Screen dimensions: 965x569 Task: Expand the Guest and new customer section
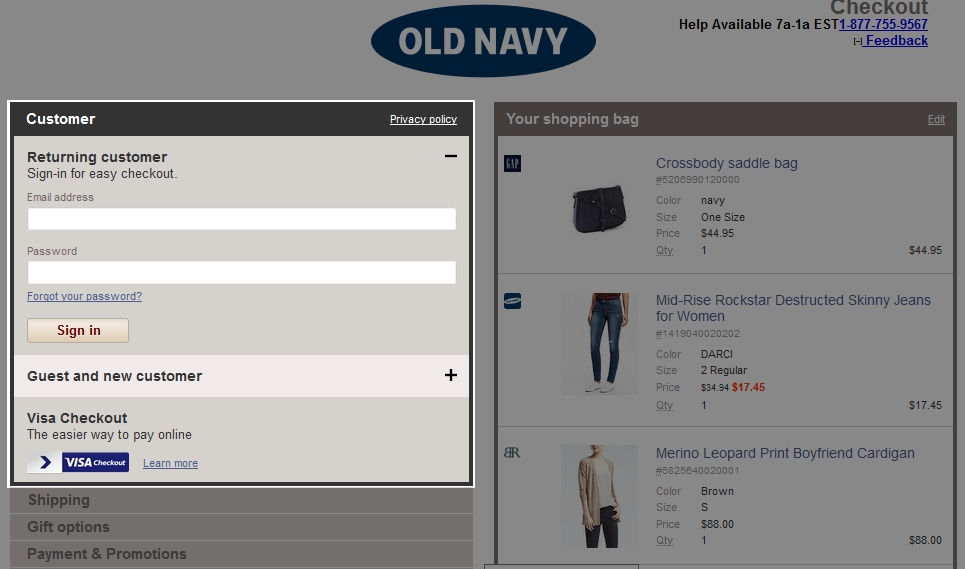coord(450,375)
